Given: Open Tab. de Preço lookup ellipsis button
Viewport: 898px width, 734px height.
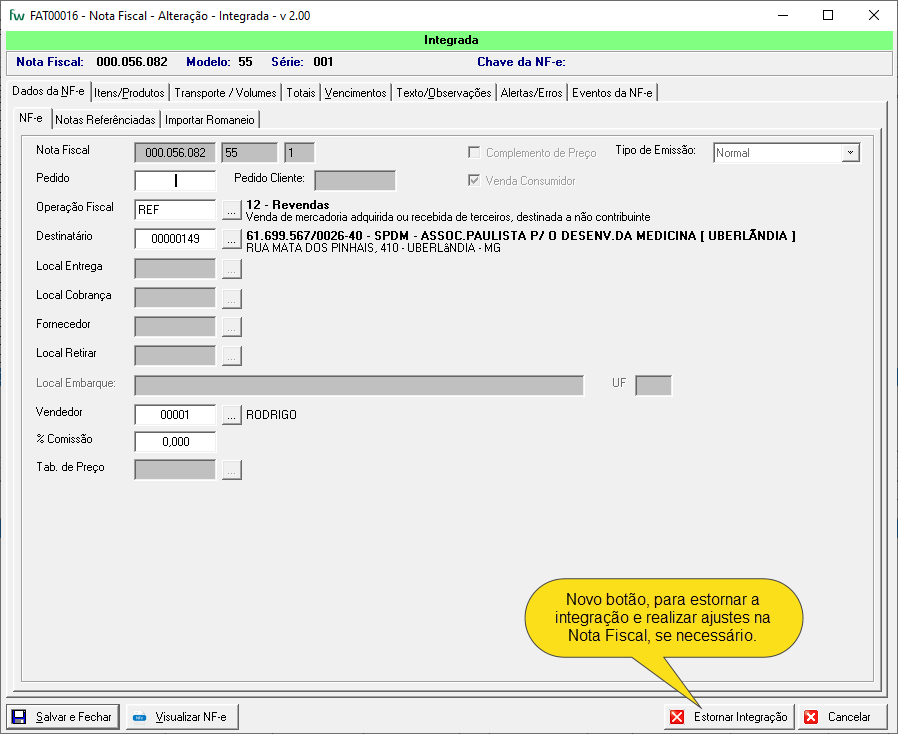Looking at the screenshot, I should pyautogui.click(x=231, y=469).
